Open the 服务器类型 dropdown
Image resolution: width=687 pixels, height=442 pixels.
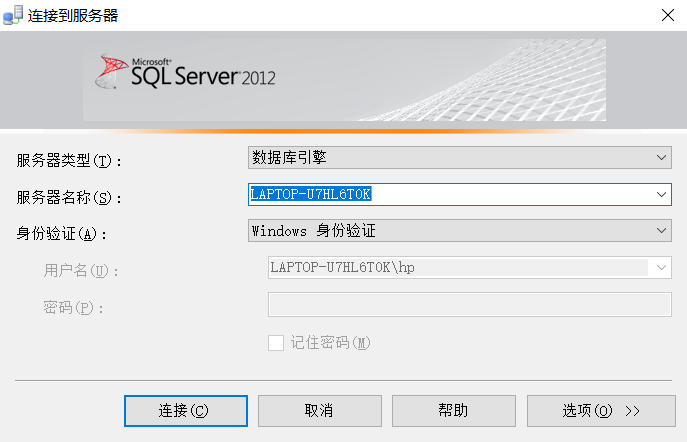click(460, 158)
